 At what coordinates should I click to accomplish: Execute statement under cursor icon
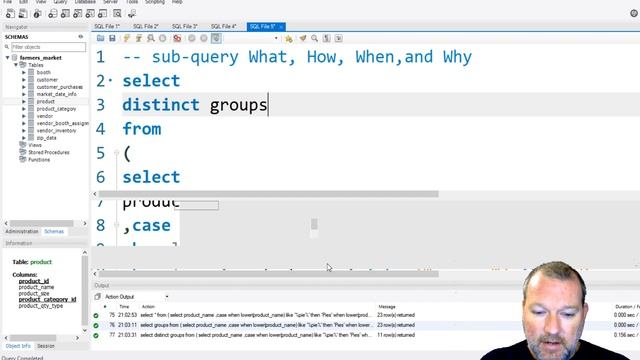[x=139, y=38]
